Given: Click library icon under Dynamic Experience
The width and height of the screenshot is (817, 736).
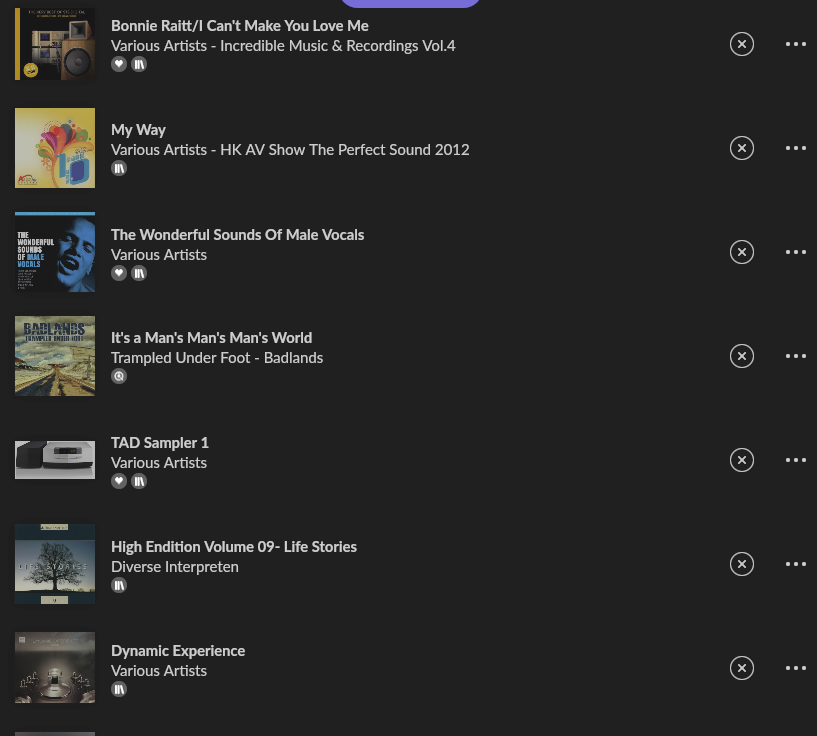Looking at the screenshot, I should pos(119,689).
